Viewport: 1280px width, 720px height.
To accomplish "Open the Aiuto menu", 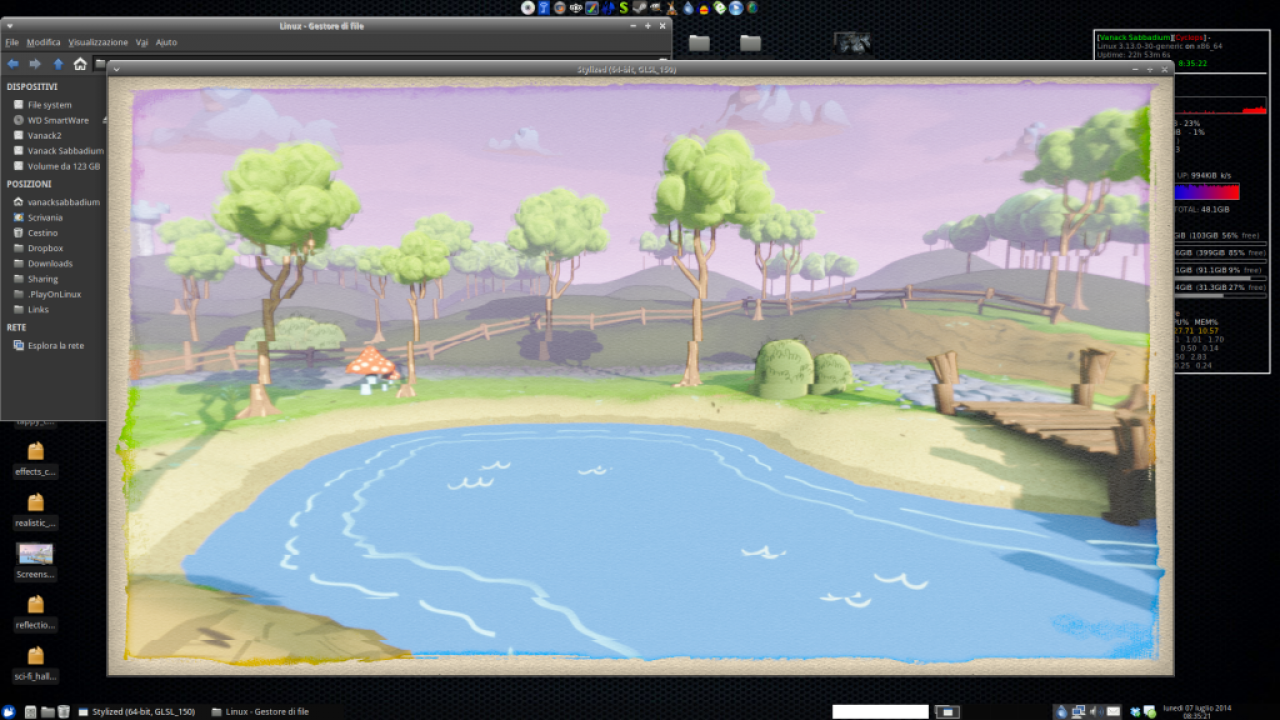I will (166, 42).
